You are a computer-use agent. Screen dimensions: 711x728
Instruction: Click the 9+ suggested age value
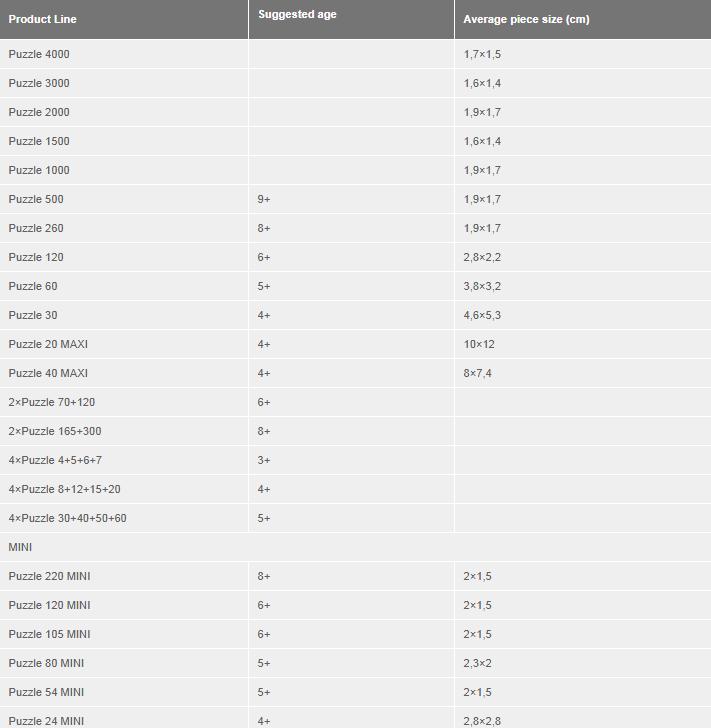click(264, 199)
